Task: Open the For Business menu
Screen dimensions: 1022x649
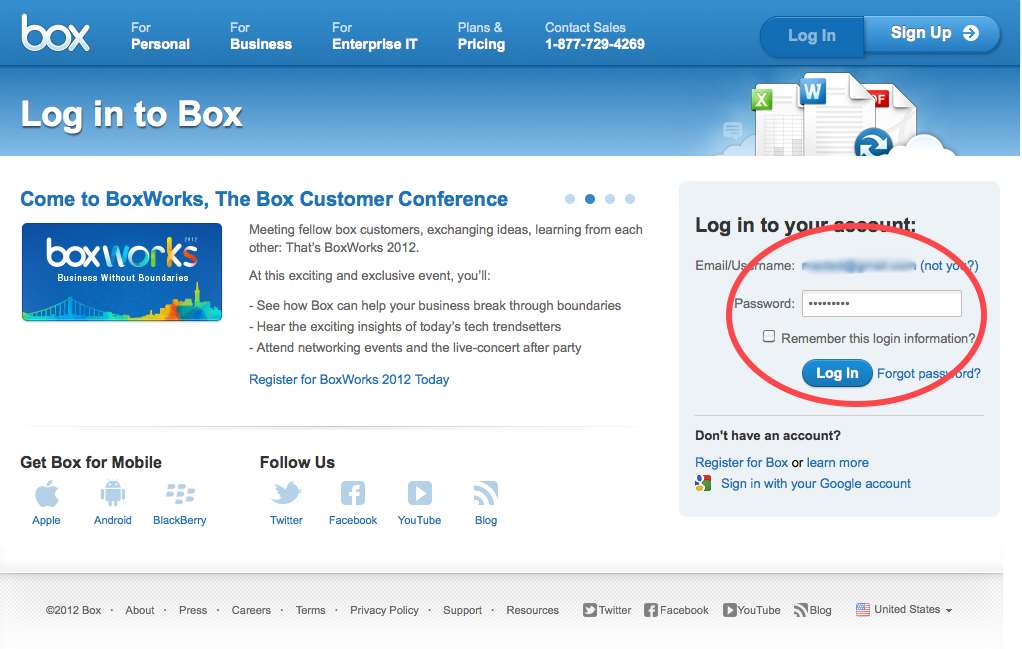Action: coord(260,36)
